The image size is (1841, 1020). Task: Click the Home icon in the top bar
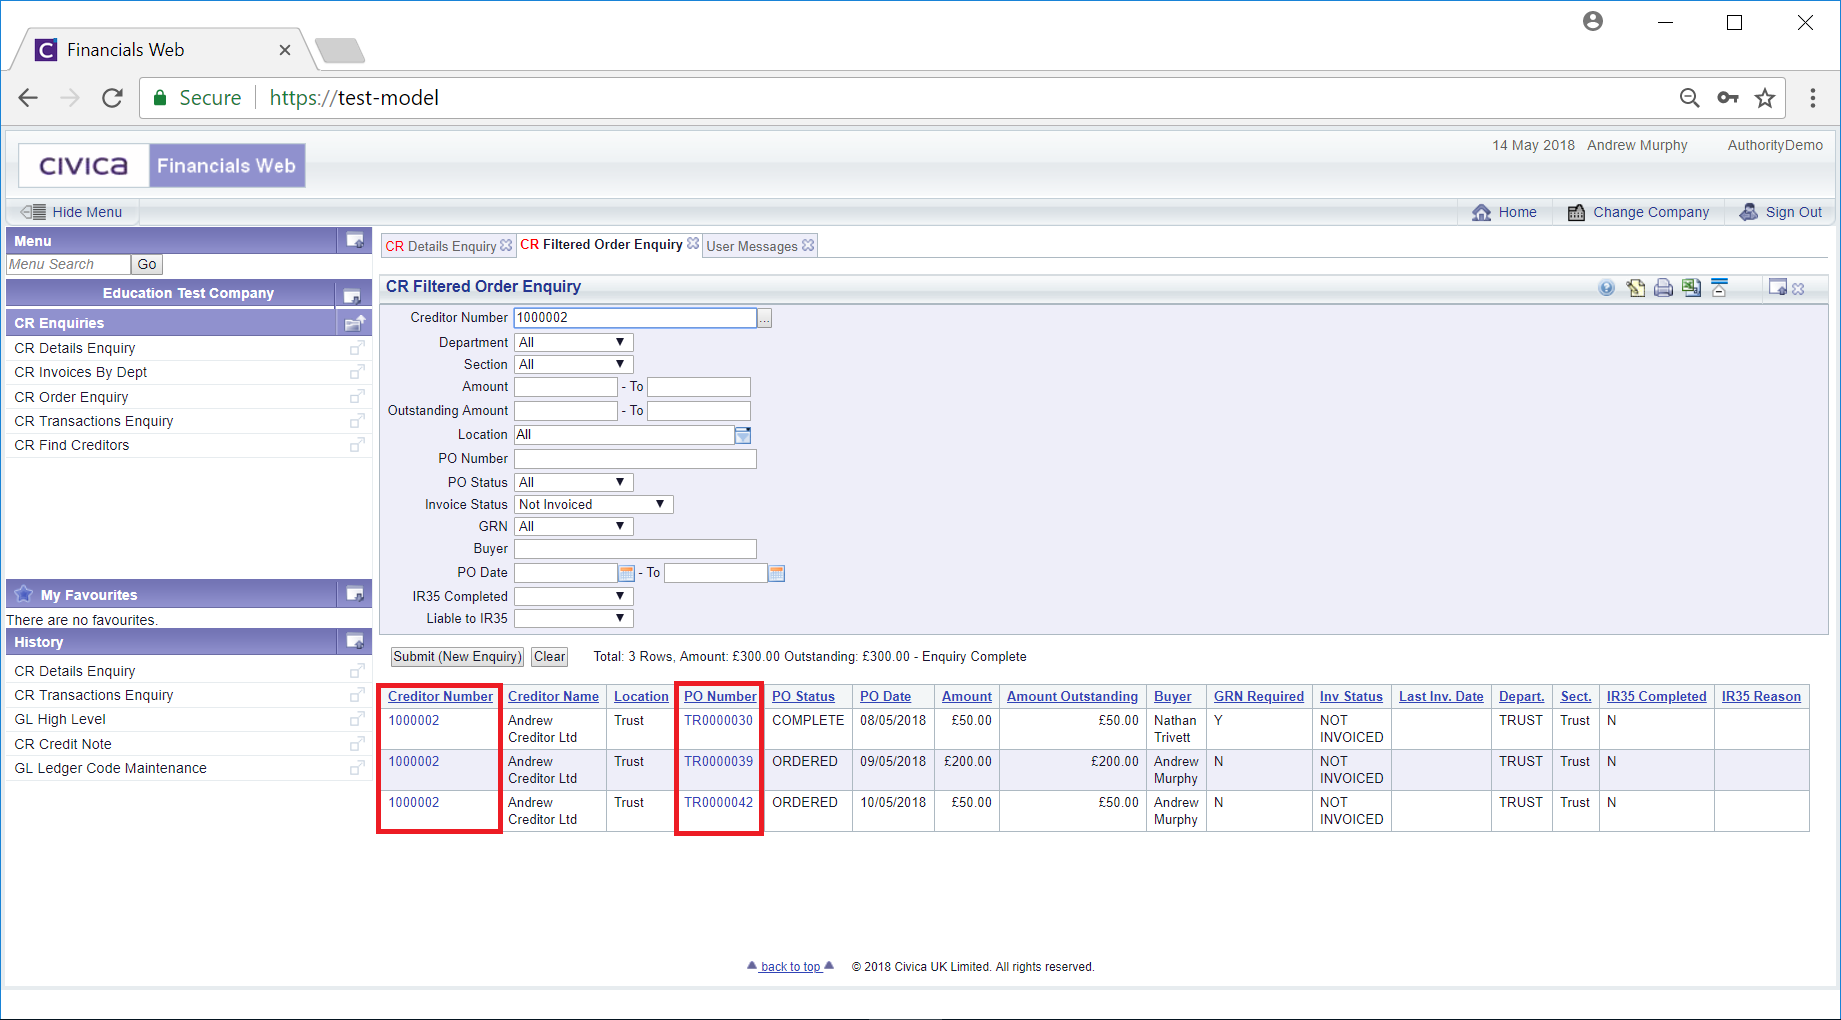tap(1481, 212)
